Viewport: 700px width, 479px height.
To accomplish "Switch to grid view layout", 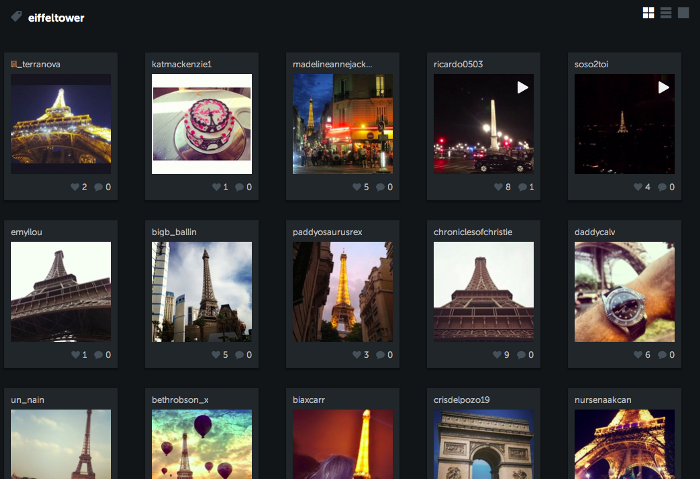I will pos(648,13).
